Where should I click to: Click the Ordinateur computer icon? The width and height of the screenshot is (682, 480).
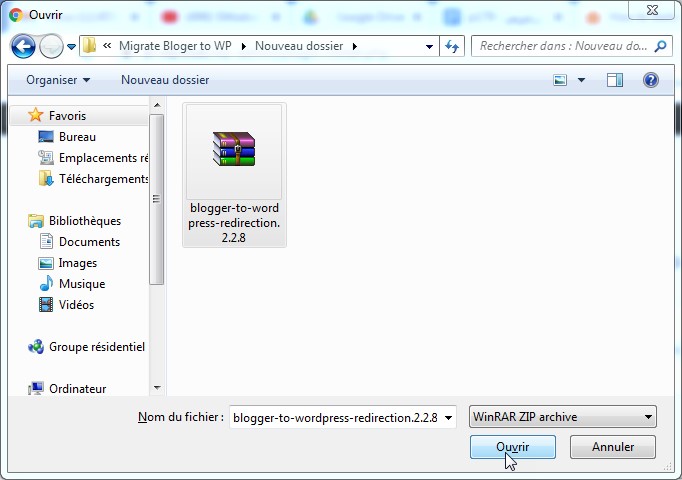(x=36, y=388)
